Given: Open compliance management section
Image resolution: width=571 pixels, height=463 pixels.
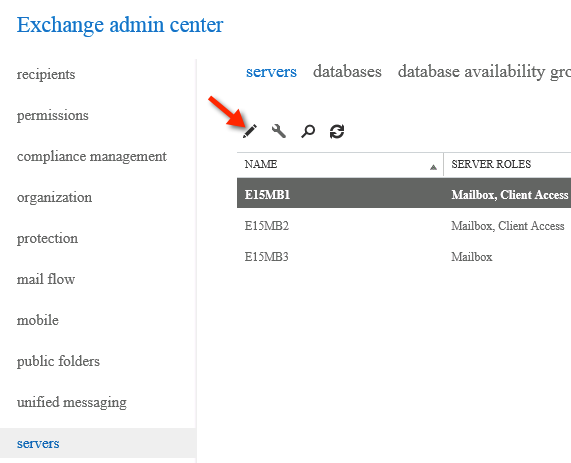Looking at the screenshot, I should [92, 157].
